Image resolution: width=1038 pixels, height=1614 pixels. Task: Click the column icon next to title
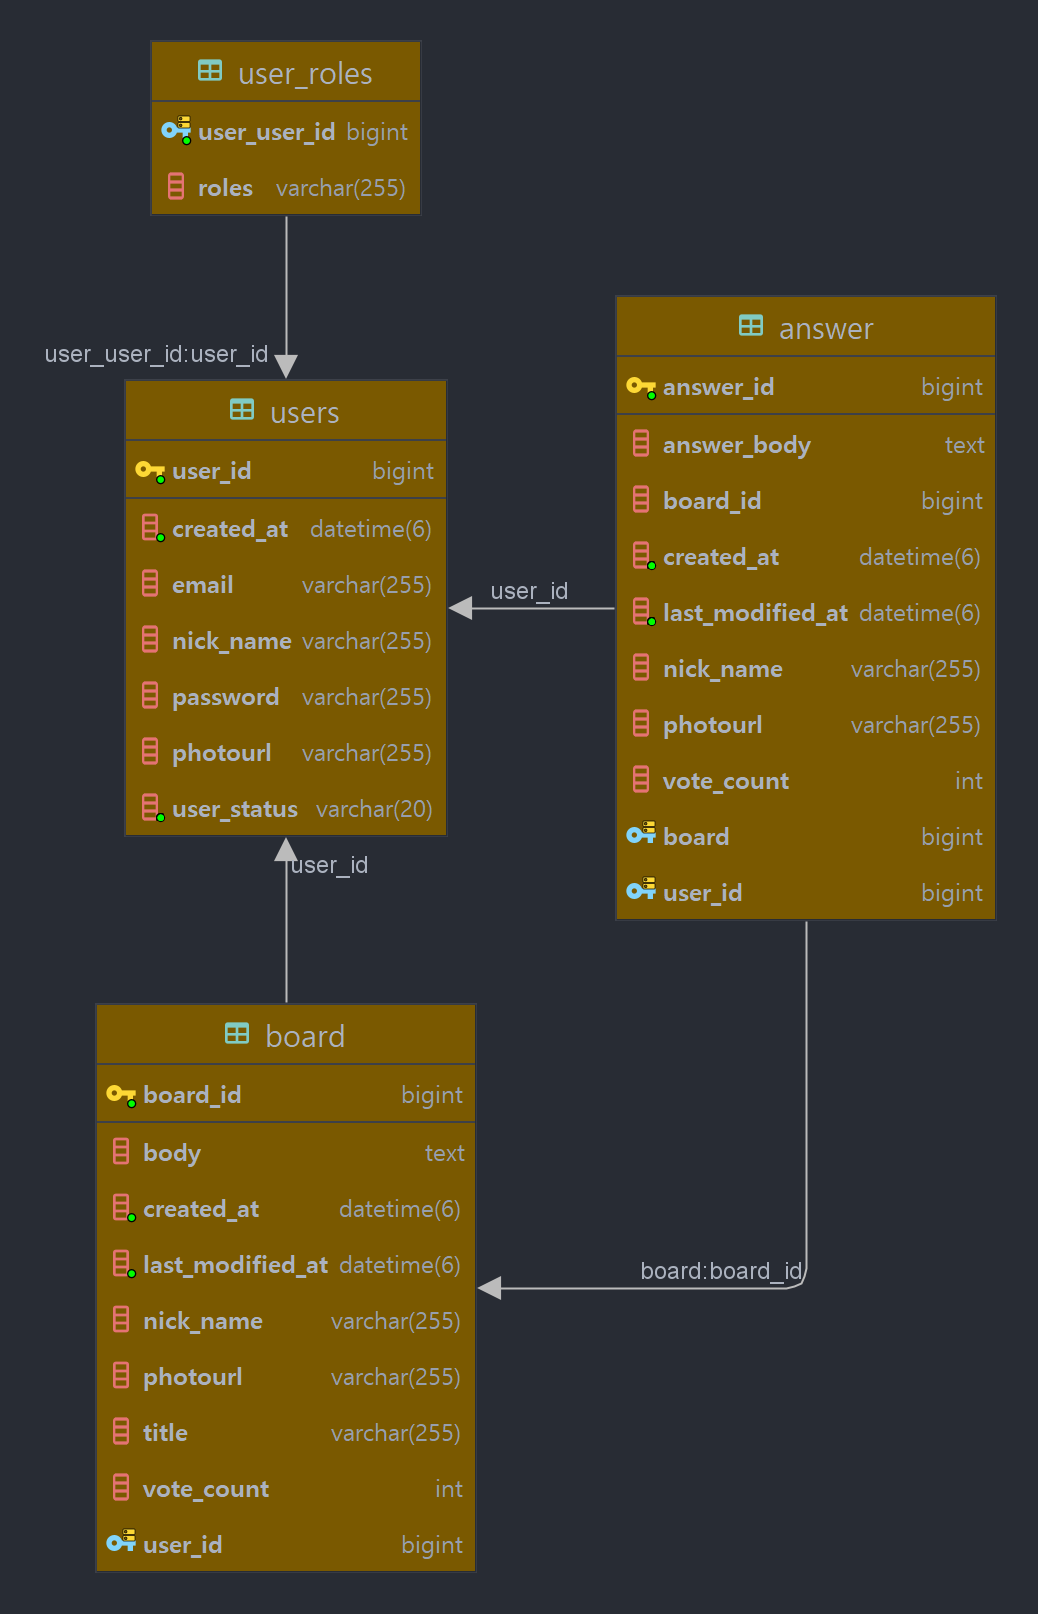[x=121, y=1431]
